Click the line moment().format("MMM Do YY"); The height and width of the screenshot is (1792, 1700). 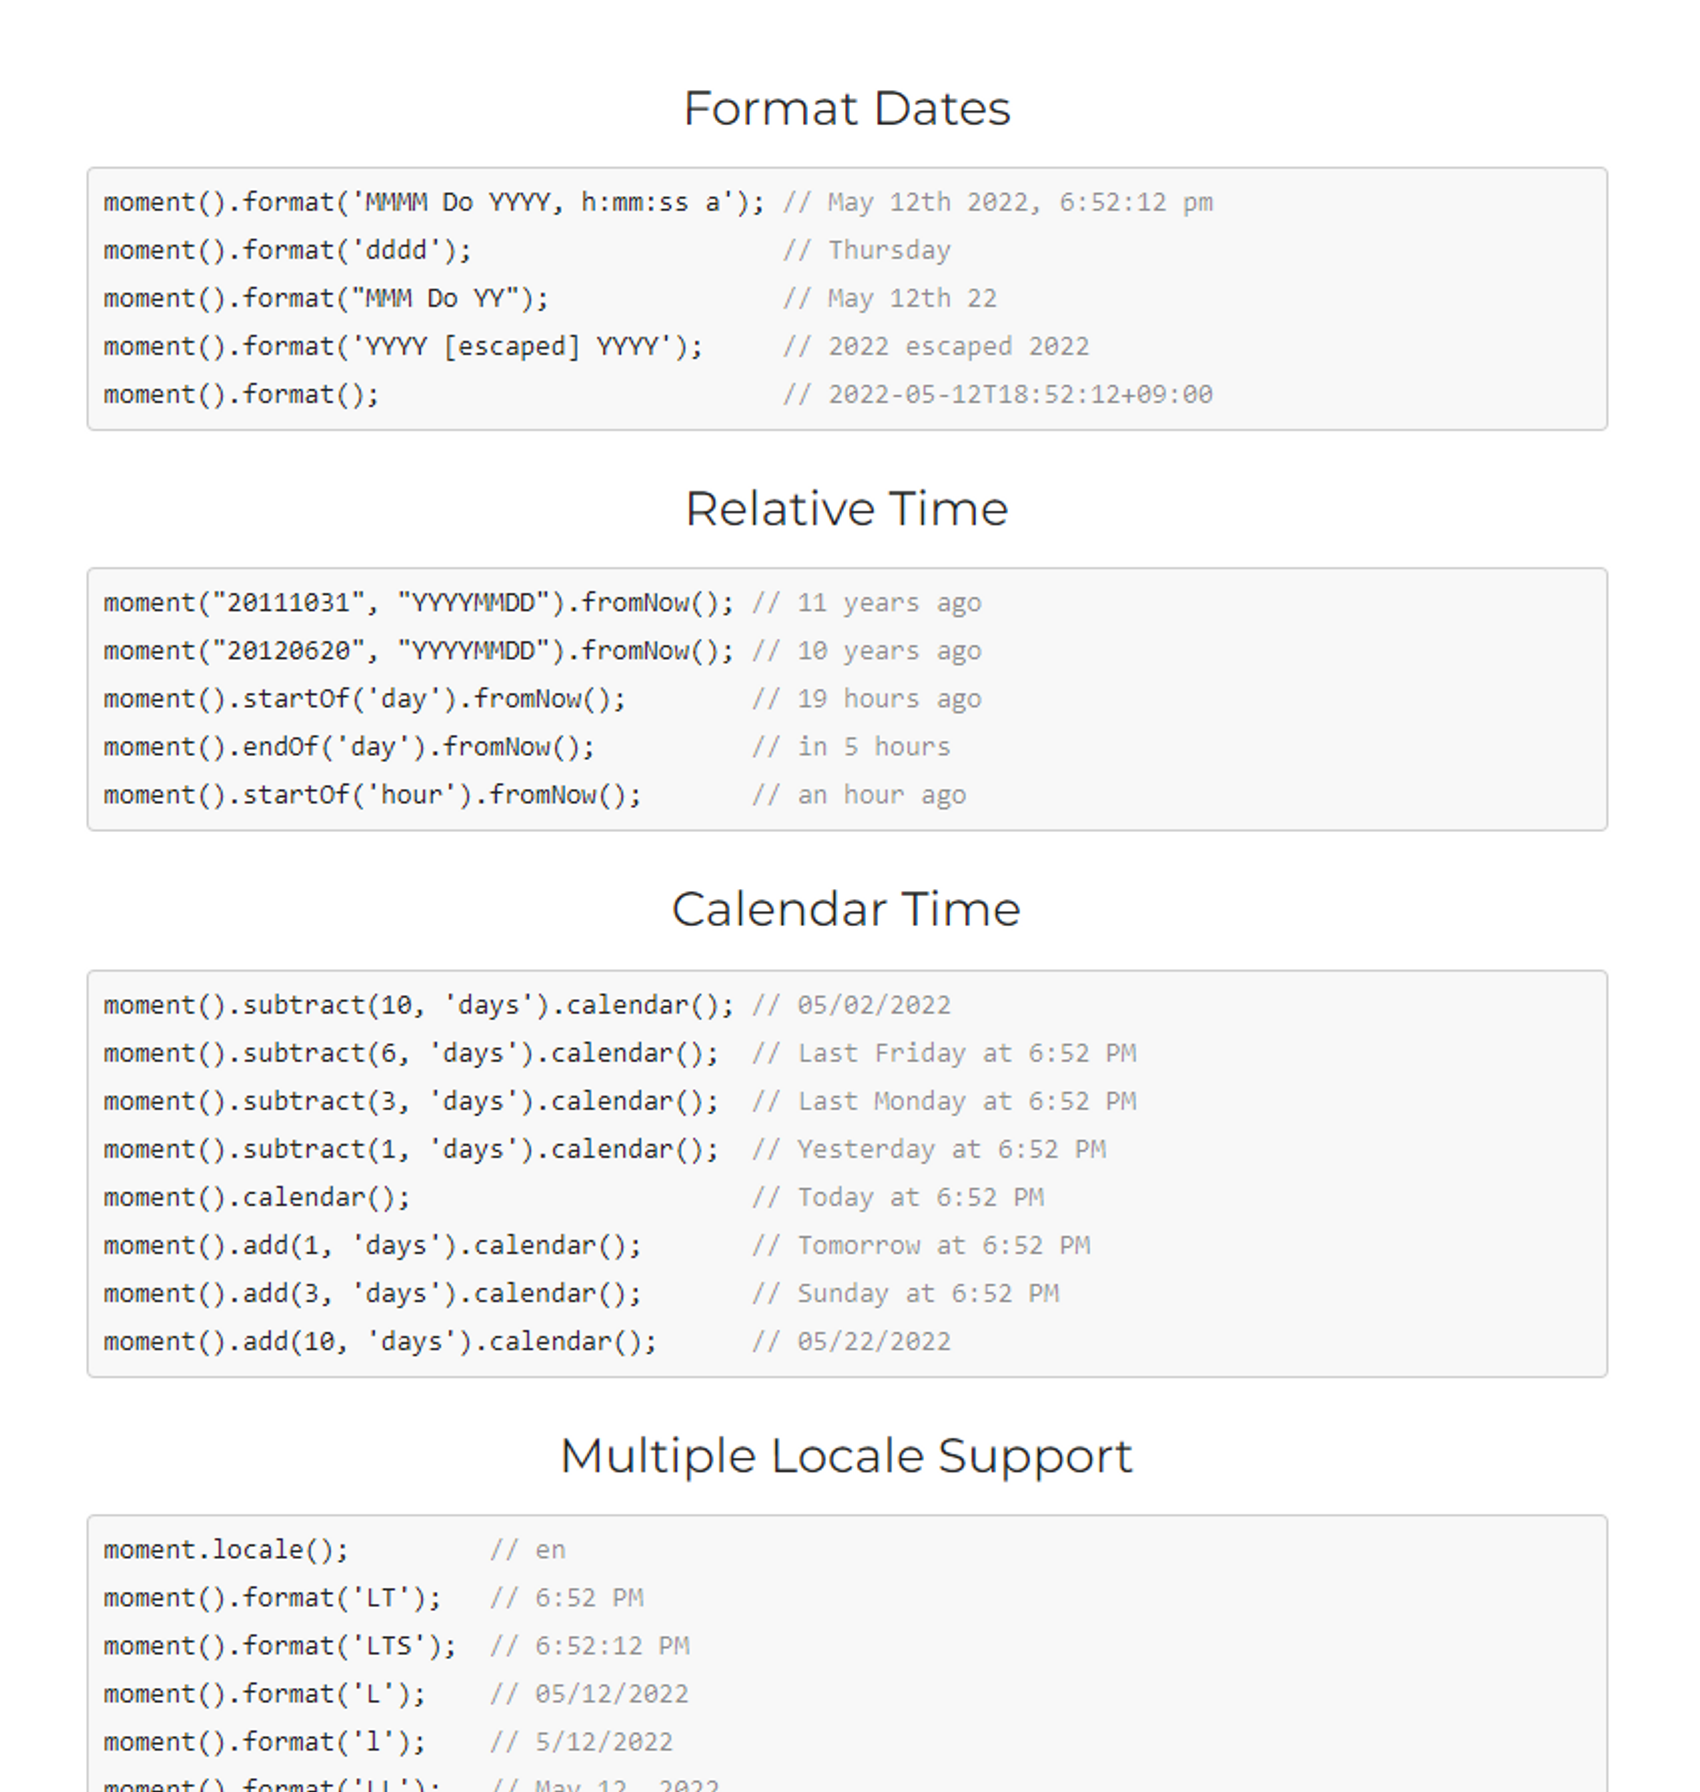point(326,299)
